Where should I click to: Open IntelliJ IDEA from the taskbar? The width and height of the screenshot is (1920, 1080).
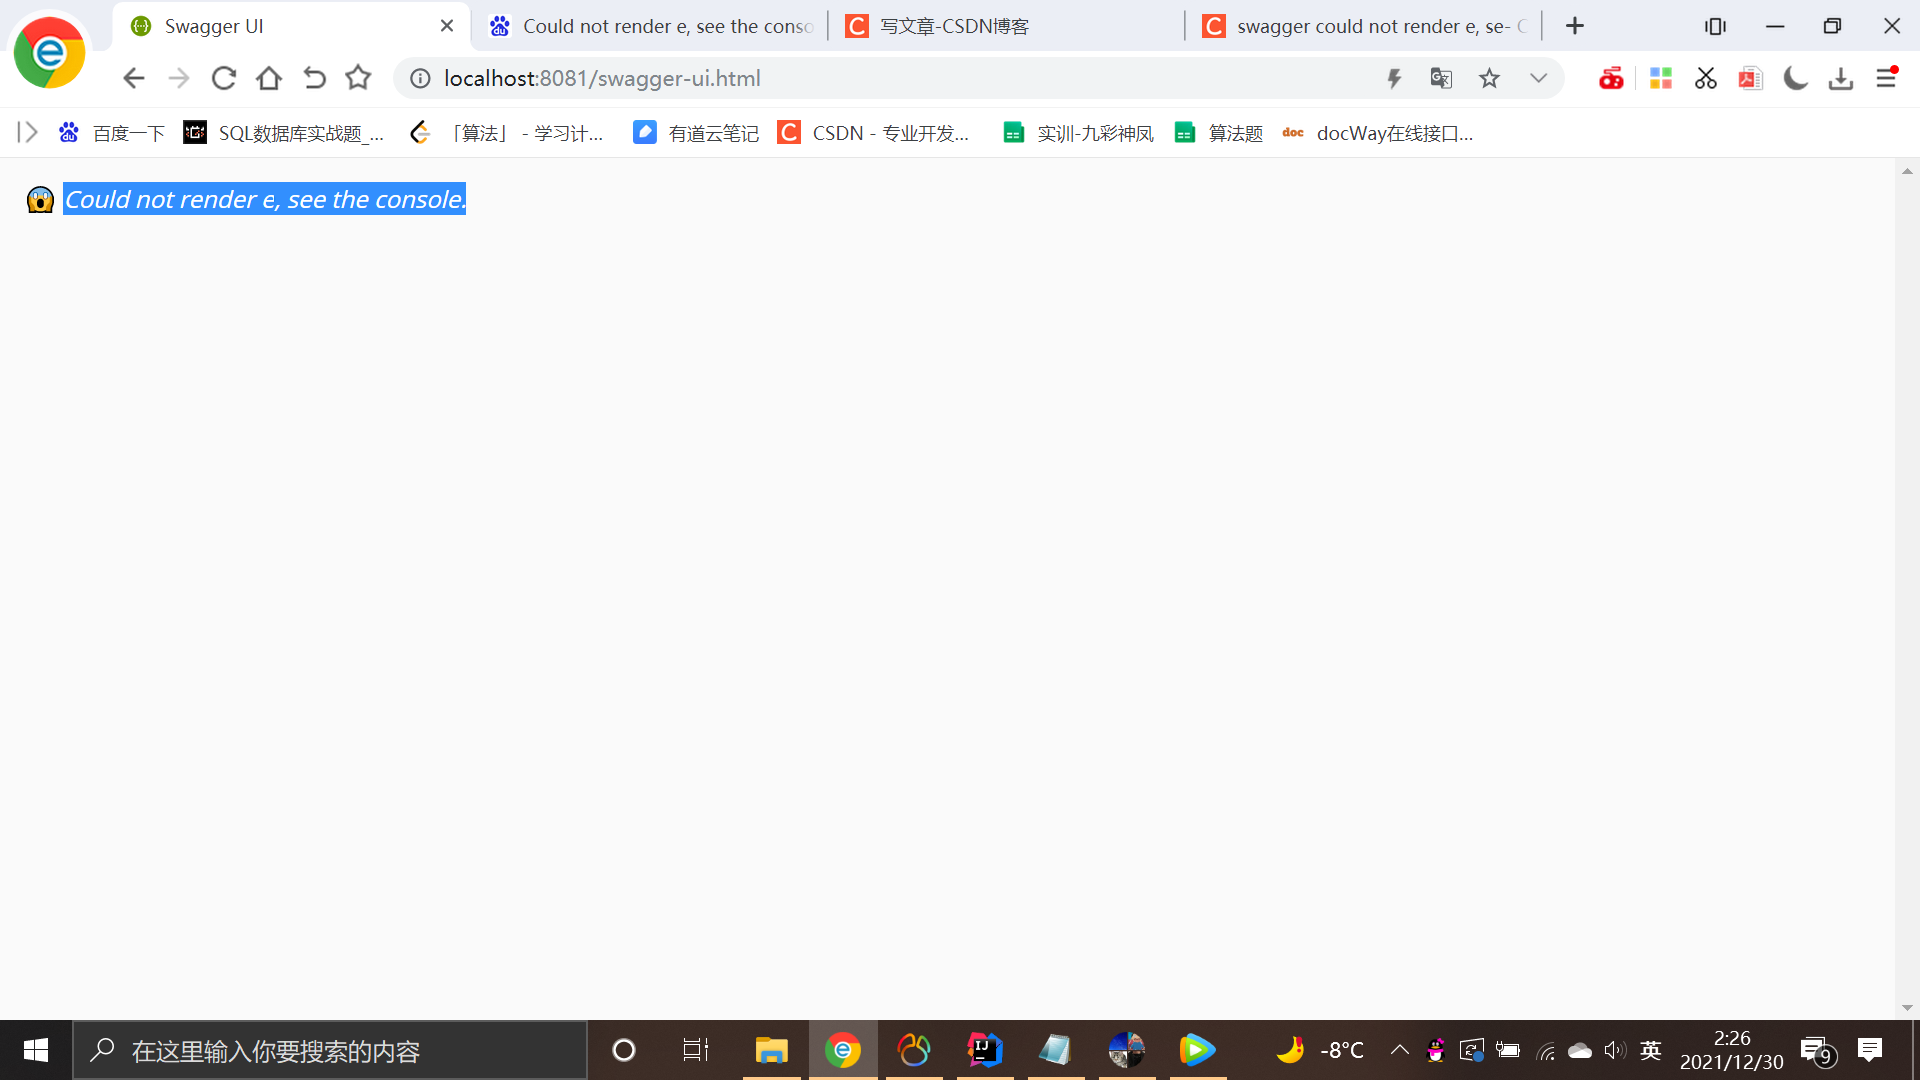point(985,1050)
